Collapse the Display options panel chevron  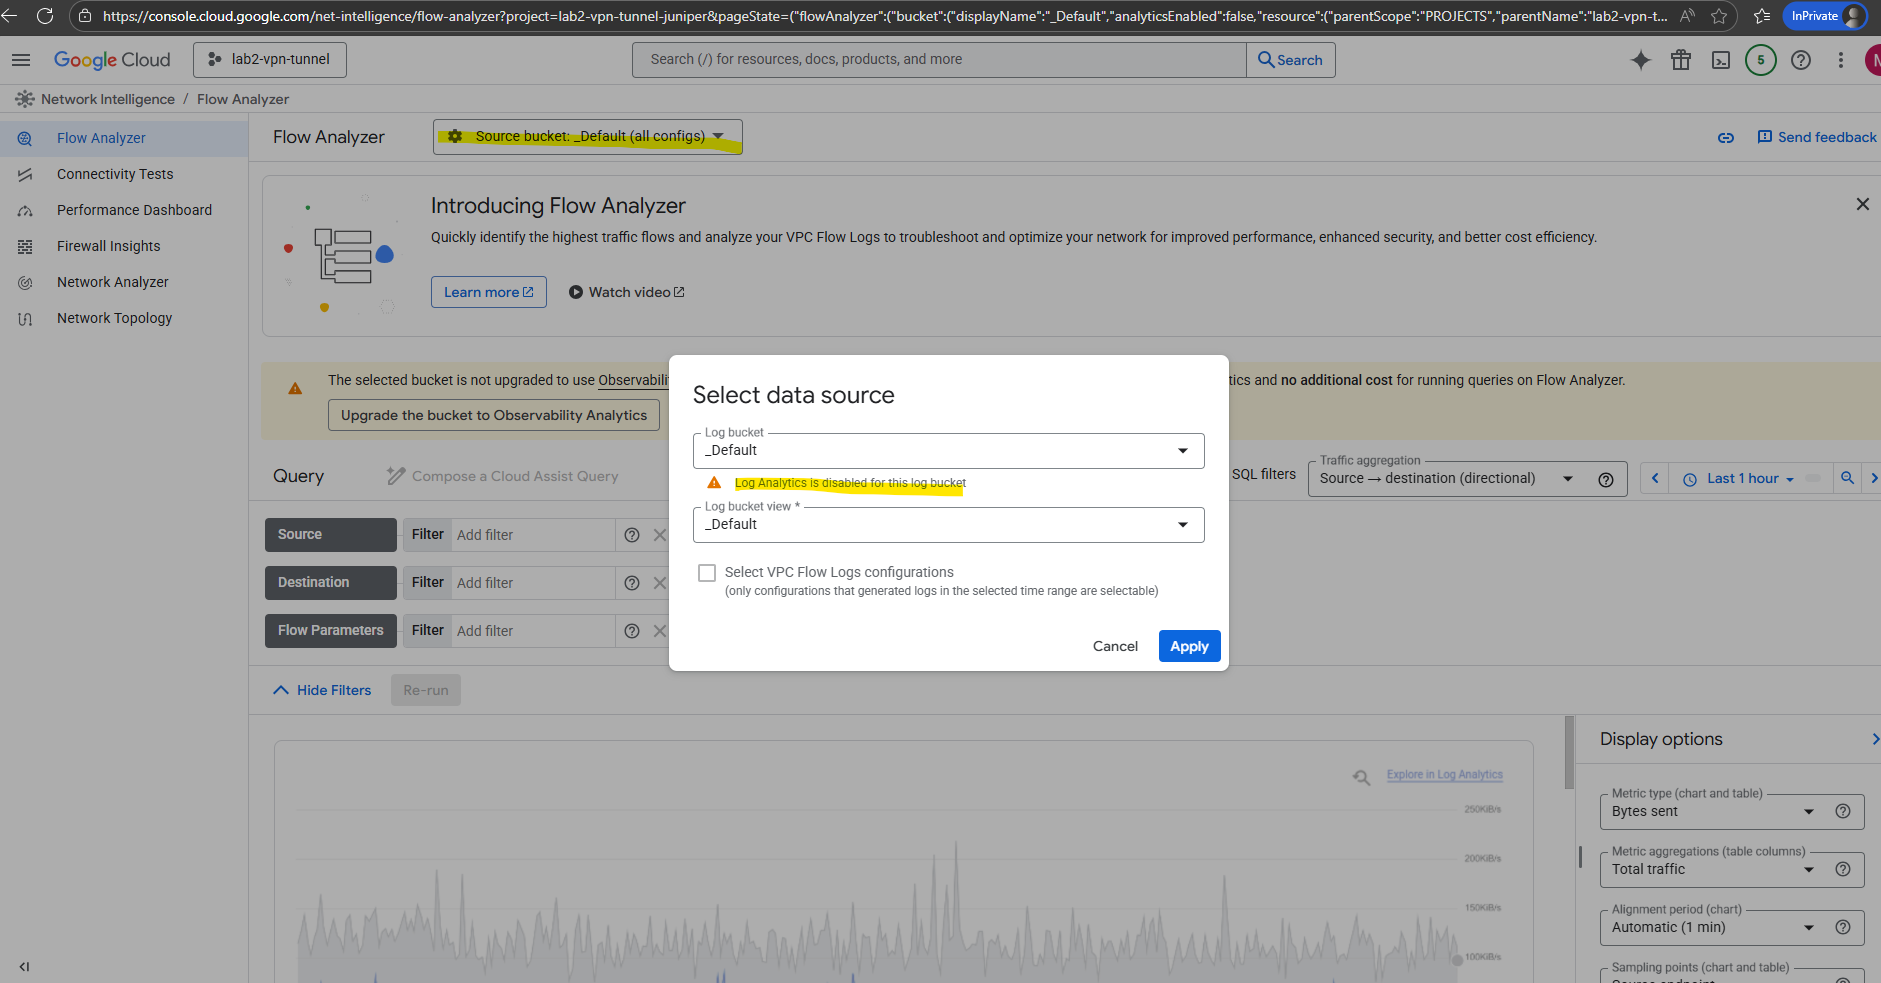click(1874, 739)
